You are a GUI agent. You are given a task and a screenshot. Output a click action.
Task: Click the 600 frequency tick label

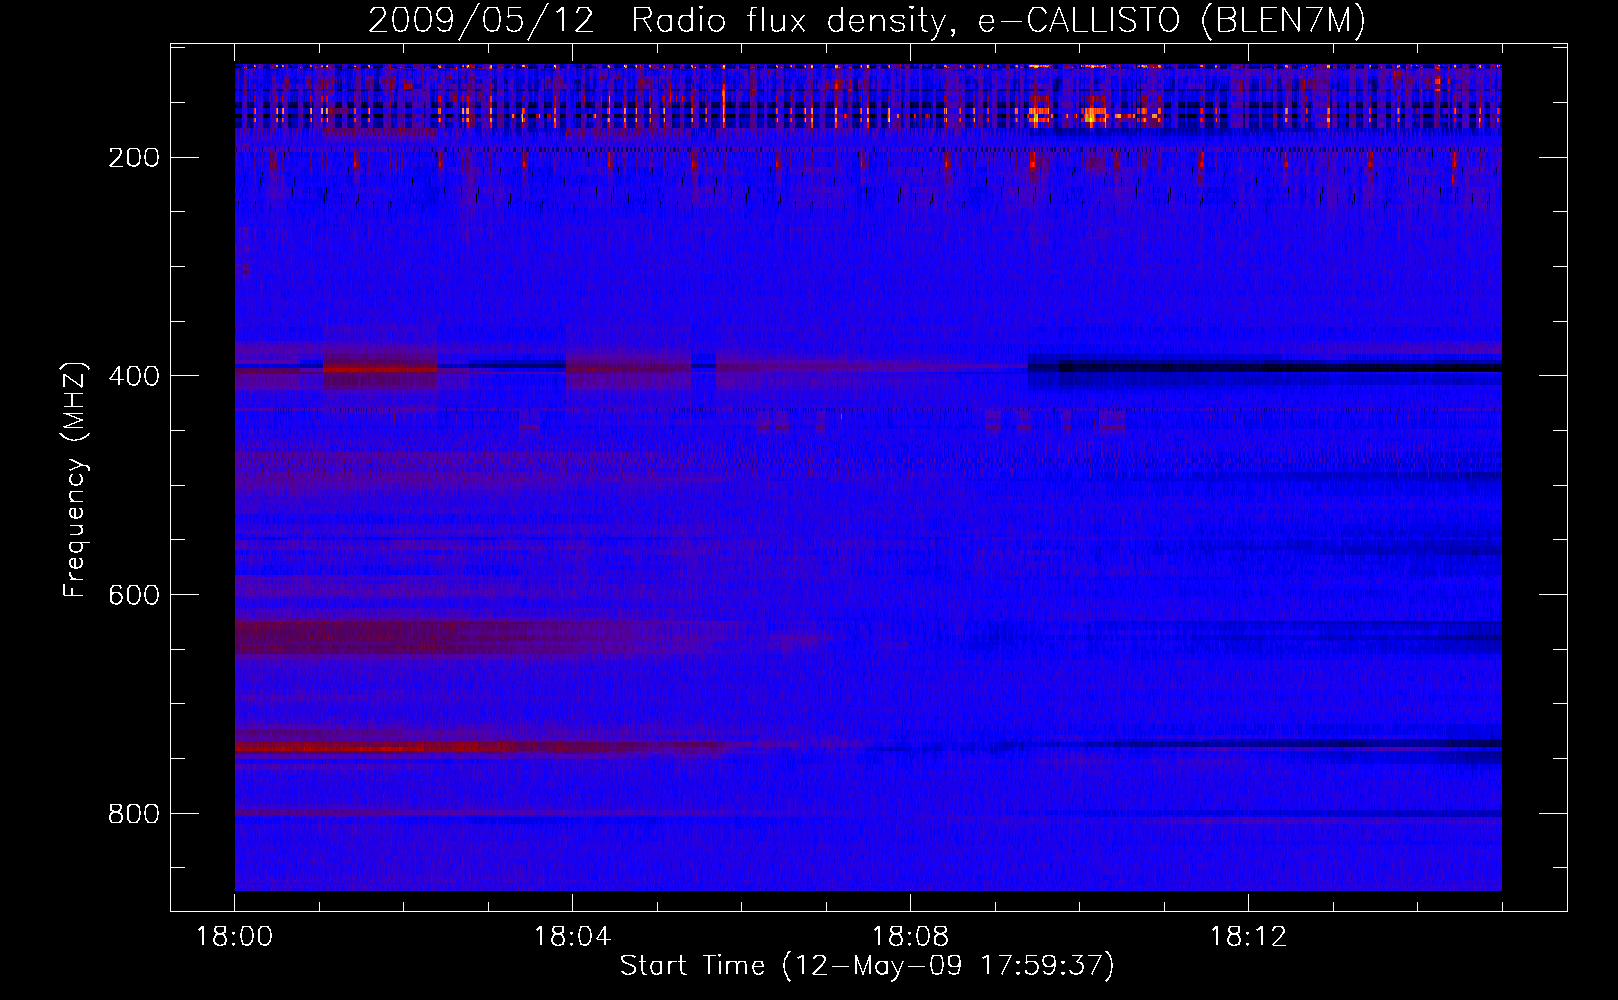pos(134,595)
